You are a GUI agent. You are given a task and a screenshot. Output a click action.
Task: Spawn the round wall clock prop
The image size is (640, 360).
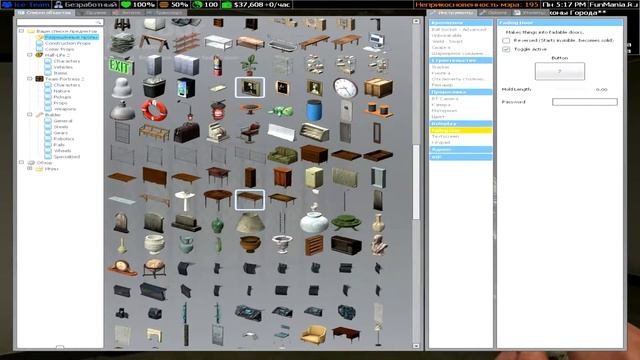click(345, 87)
